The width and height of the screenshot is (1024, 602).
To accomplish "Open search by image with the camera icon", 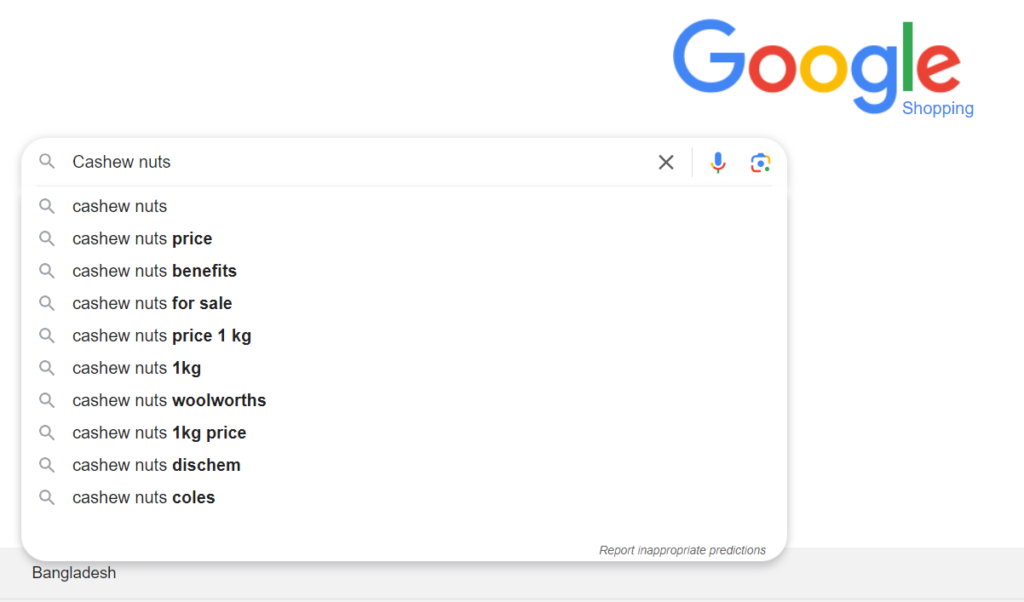I will (760, 163).
